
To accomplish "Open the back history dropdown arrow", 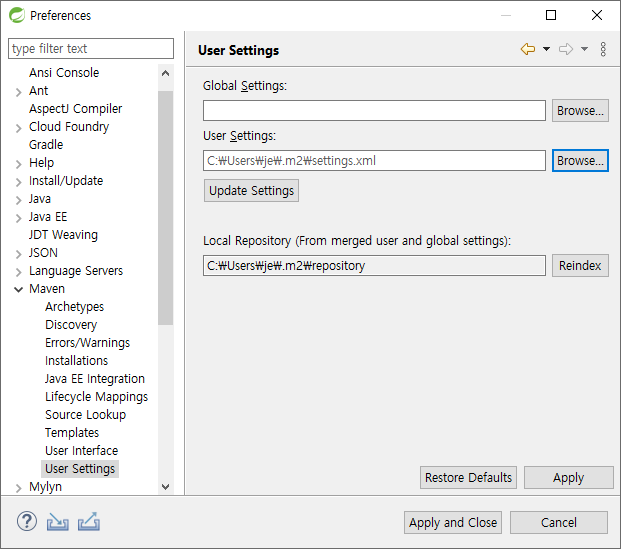I will (x=546, y=49).
